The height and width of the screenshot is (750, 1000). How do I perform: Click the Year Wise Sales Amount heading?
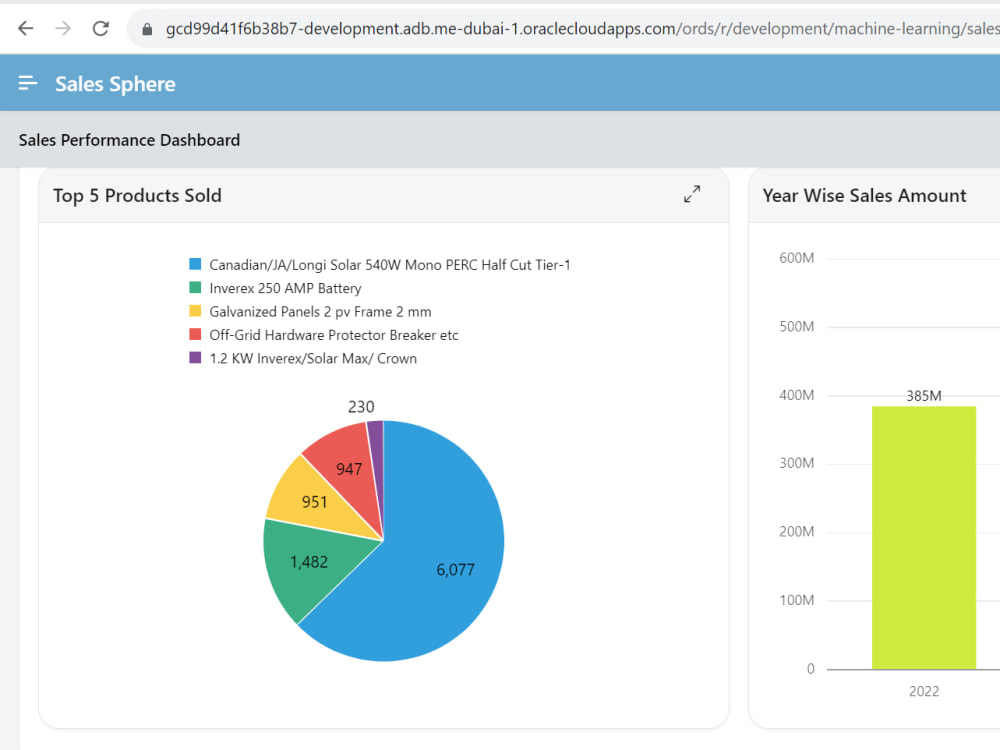click(x=864, y=195)
